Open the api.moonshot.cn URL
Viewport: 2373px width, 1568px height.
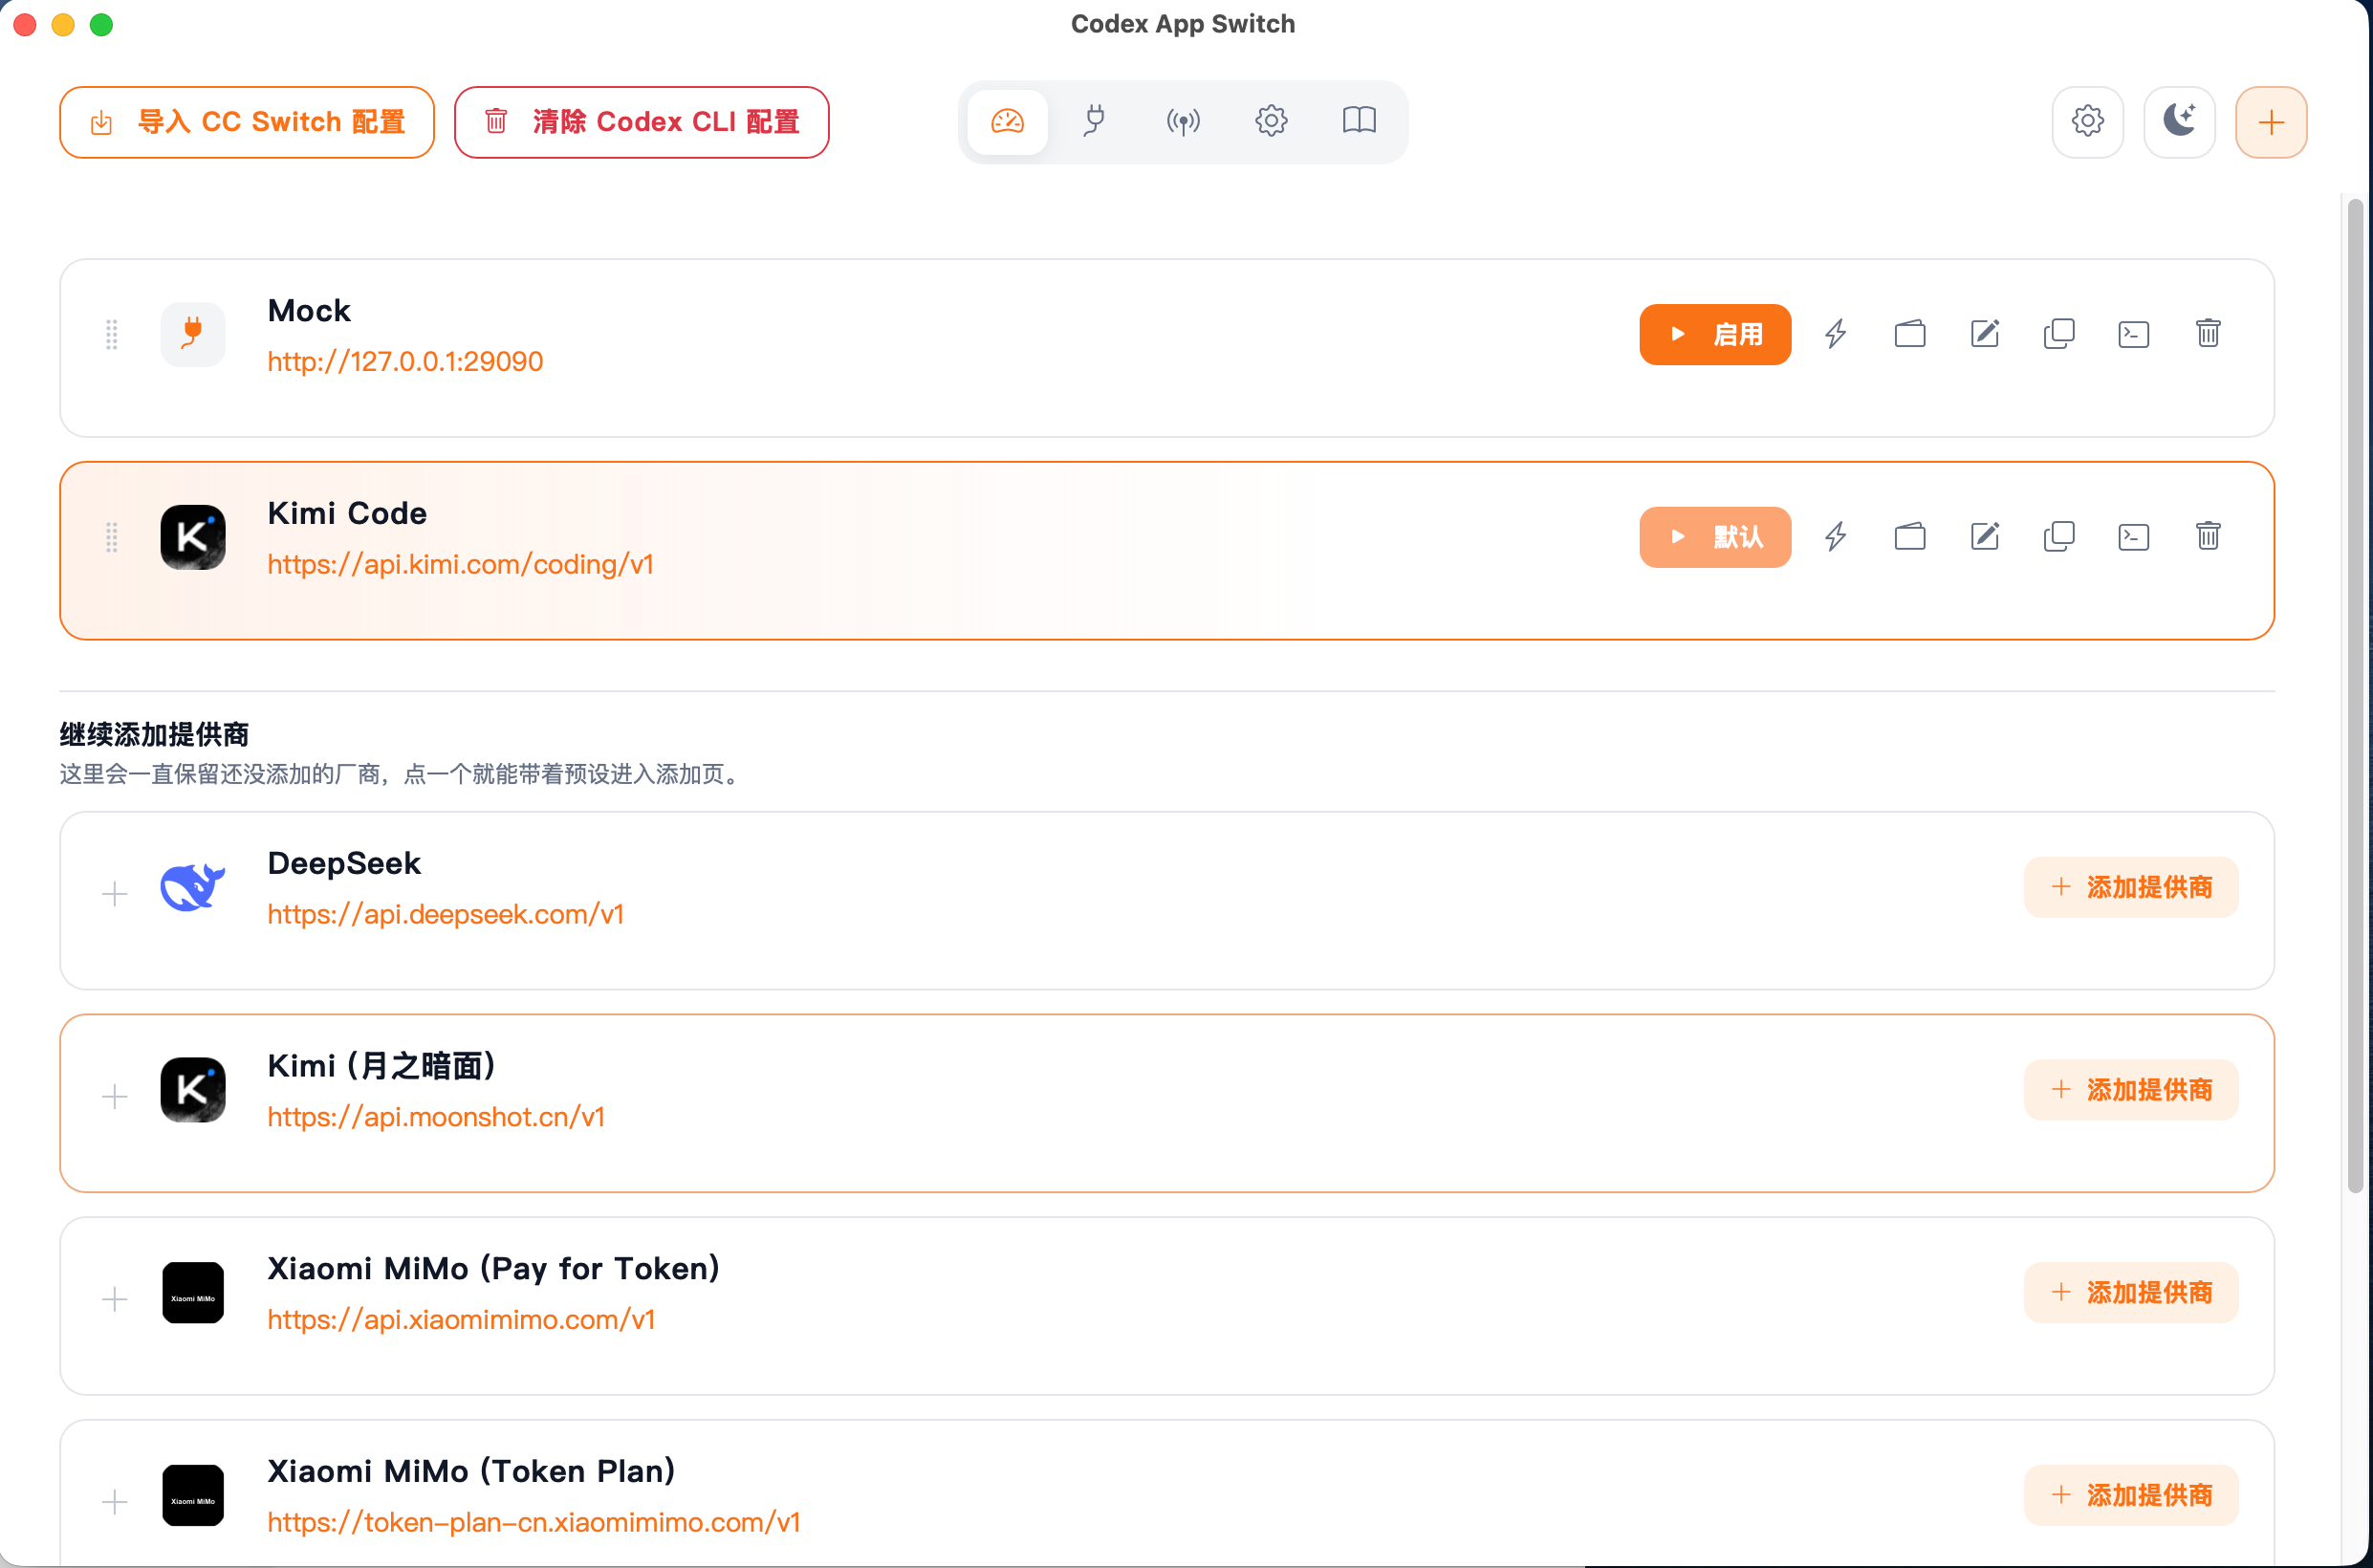point(436,1117)
